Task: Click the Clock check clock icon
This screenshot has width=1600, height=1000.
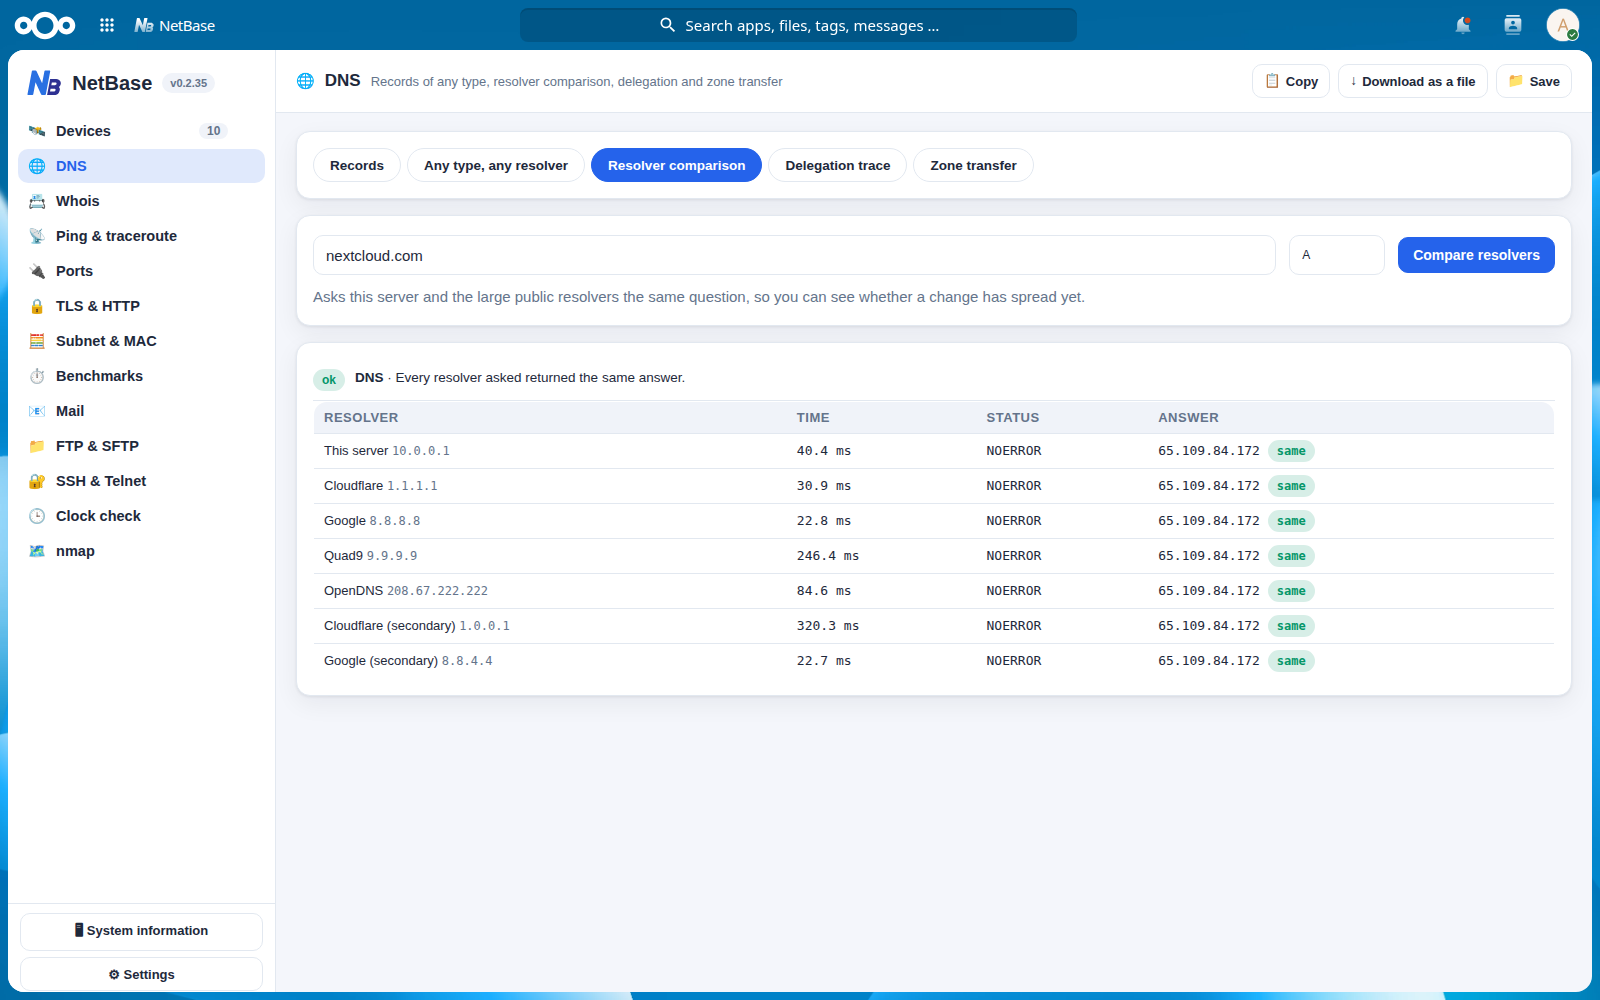Action: tap(37, 516)
